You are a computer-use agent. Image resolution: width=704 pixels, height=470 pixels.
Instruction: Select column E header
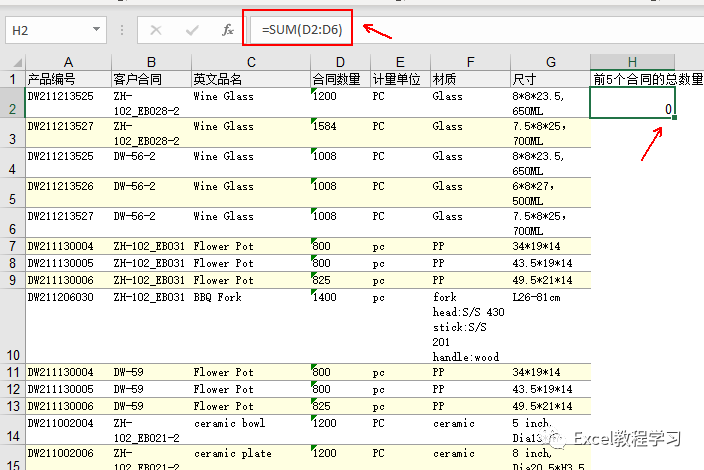click(x=400, y=62)
